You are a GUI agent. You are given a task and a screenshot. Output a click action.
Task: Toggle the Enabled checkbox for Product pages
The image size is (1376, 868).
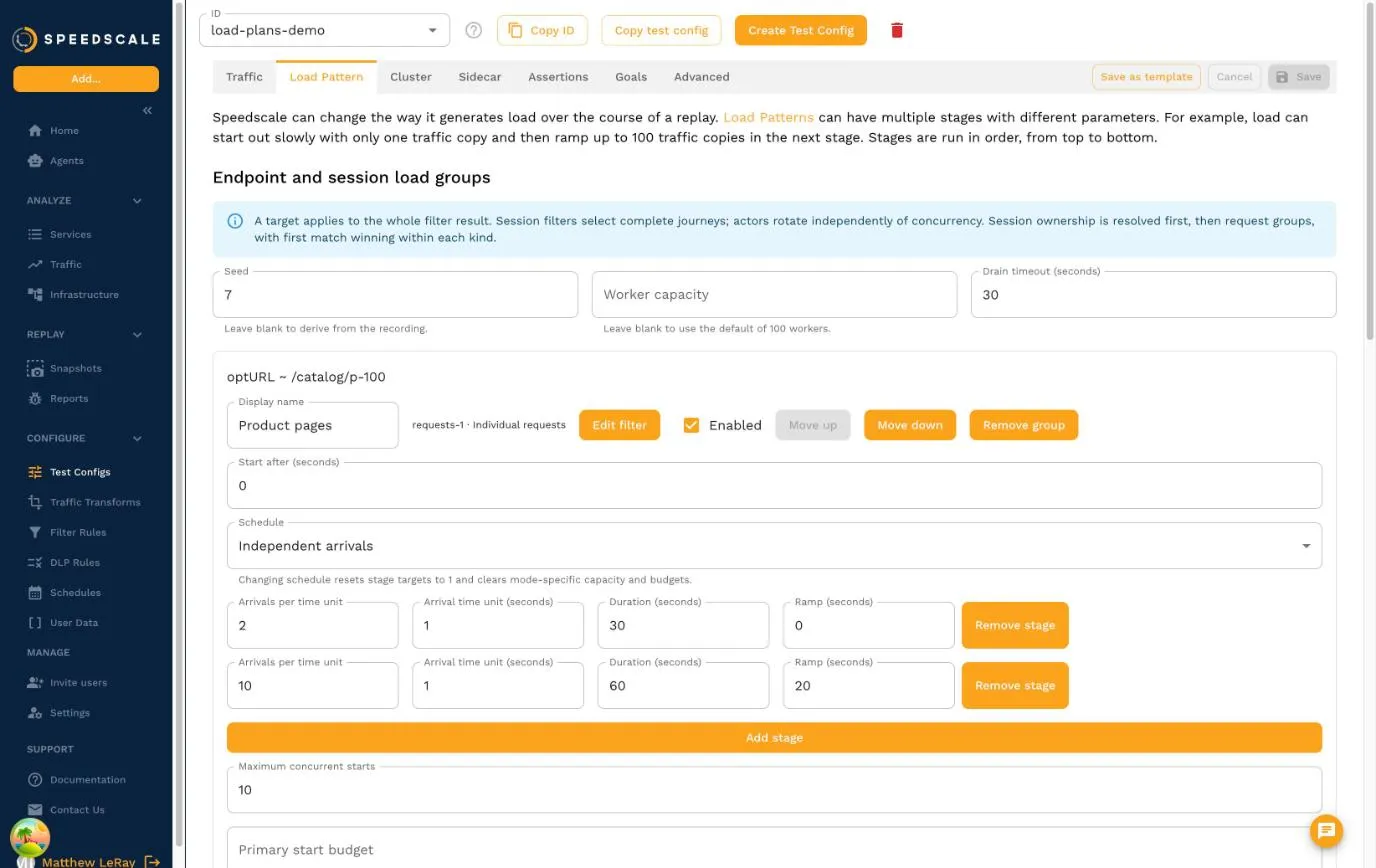tap(691, 425)
